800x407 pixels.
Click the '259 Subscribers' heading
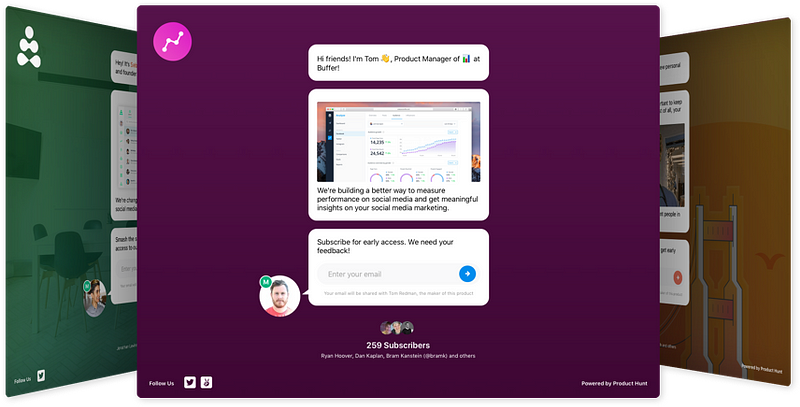pos(398,345)
